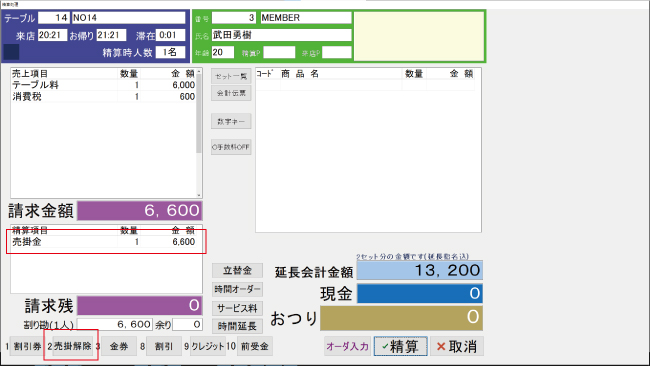
Task: Click the 金券 voucher button
Action: tap(119, 346)
